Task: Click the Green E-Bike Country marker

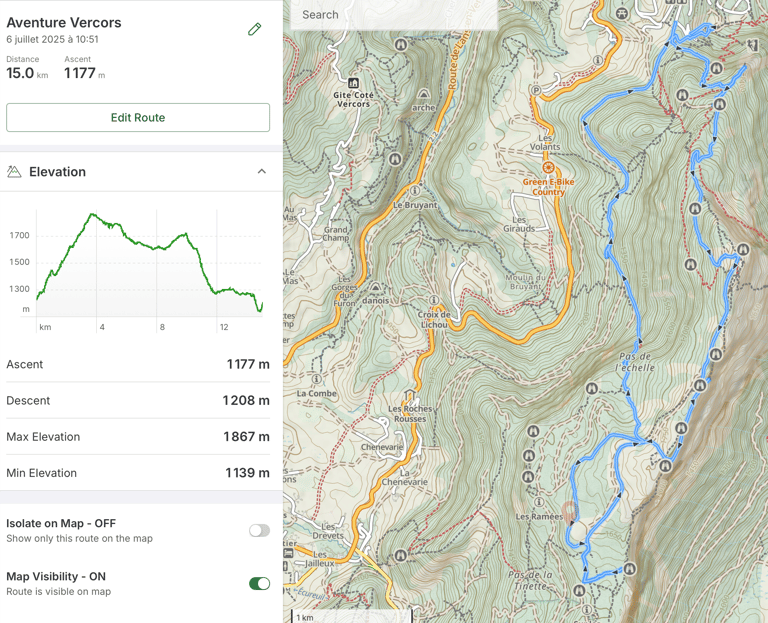Action: click(548, 168)
